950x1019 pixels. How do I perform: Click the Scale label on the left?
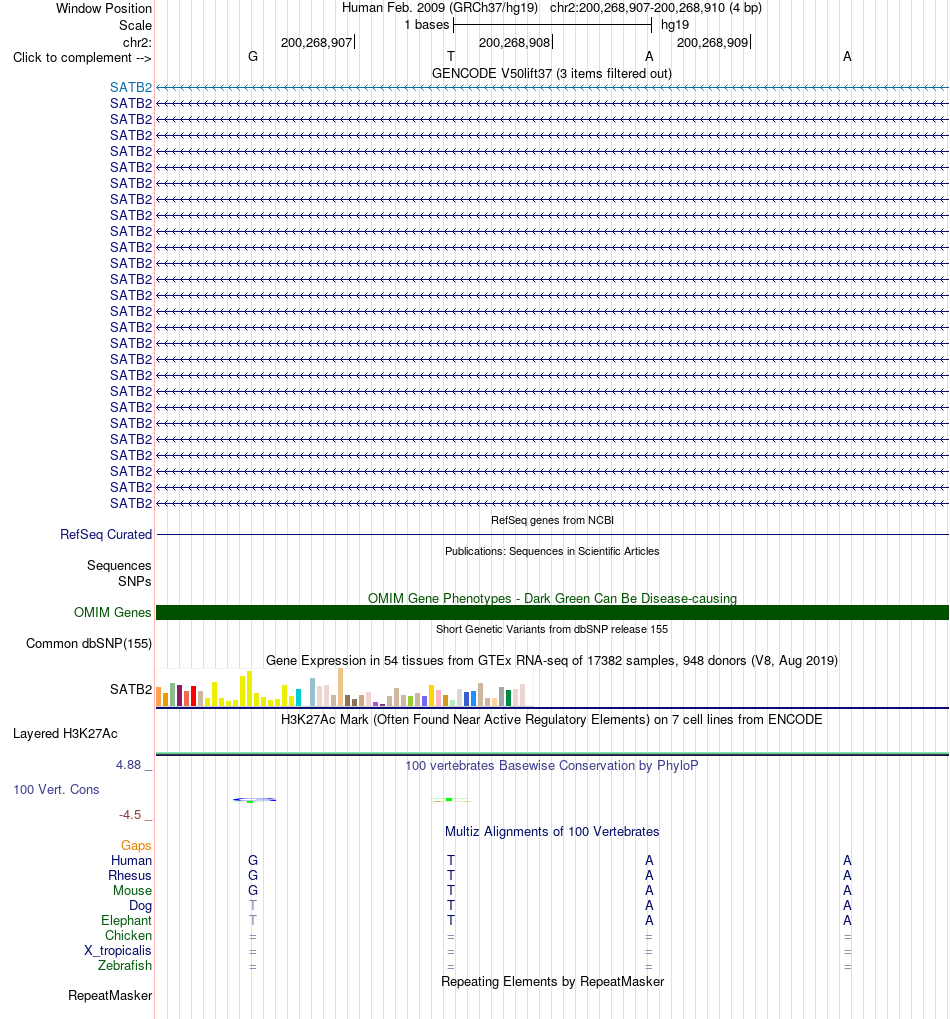(x=135, y=25)
